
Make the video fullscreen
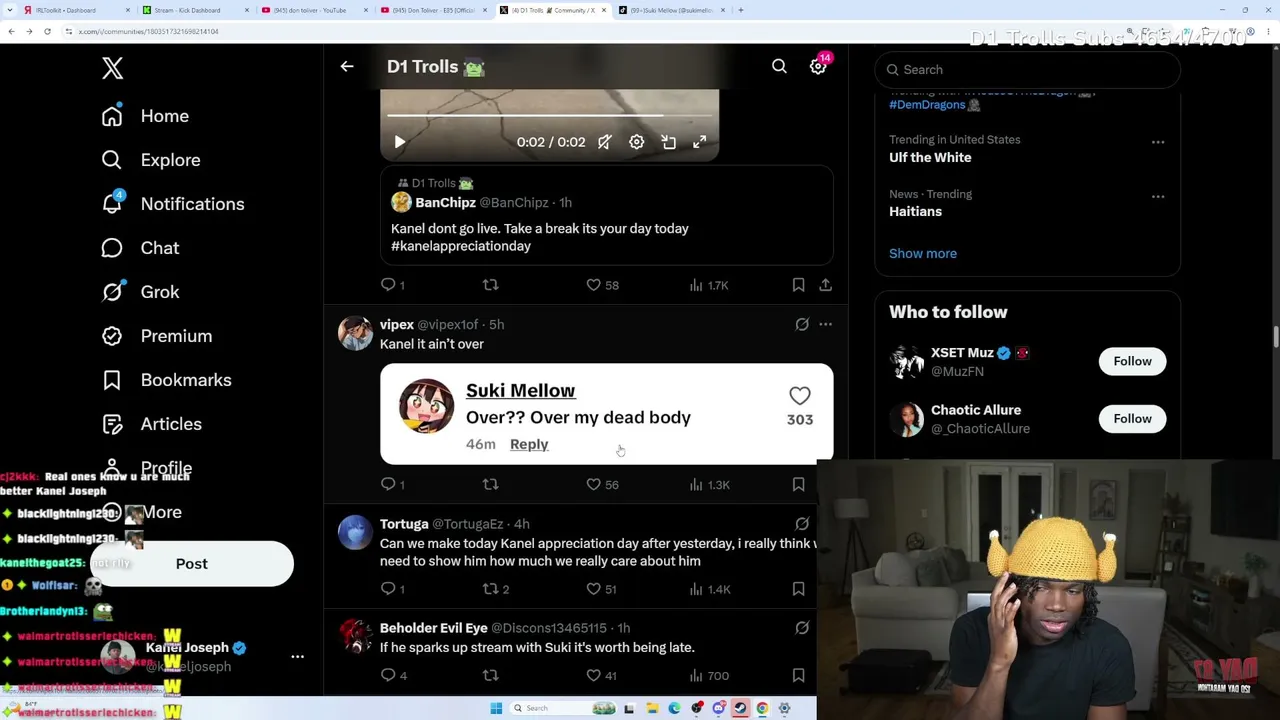click(x=700, y=142)
